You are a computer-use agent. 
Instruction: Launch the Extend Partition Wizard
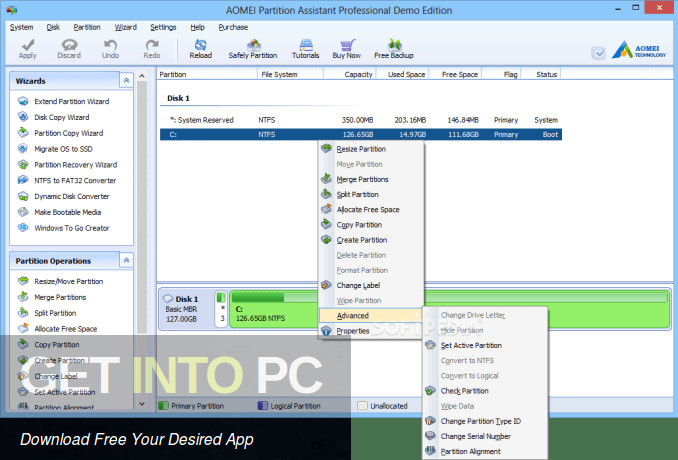72,101
